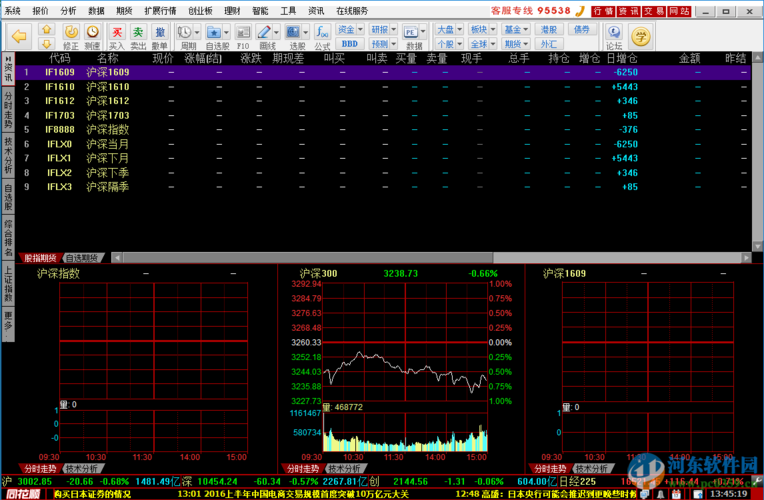Open the 智能 menu
The width and height of the screenshot is (764, 500).
pos(260,11)
